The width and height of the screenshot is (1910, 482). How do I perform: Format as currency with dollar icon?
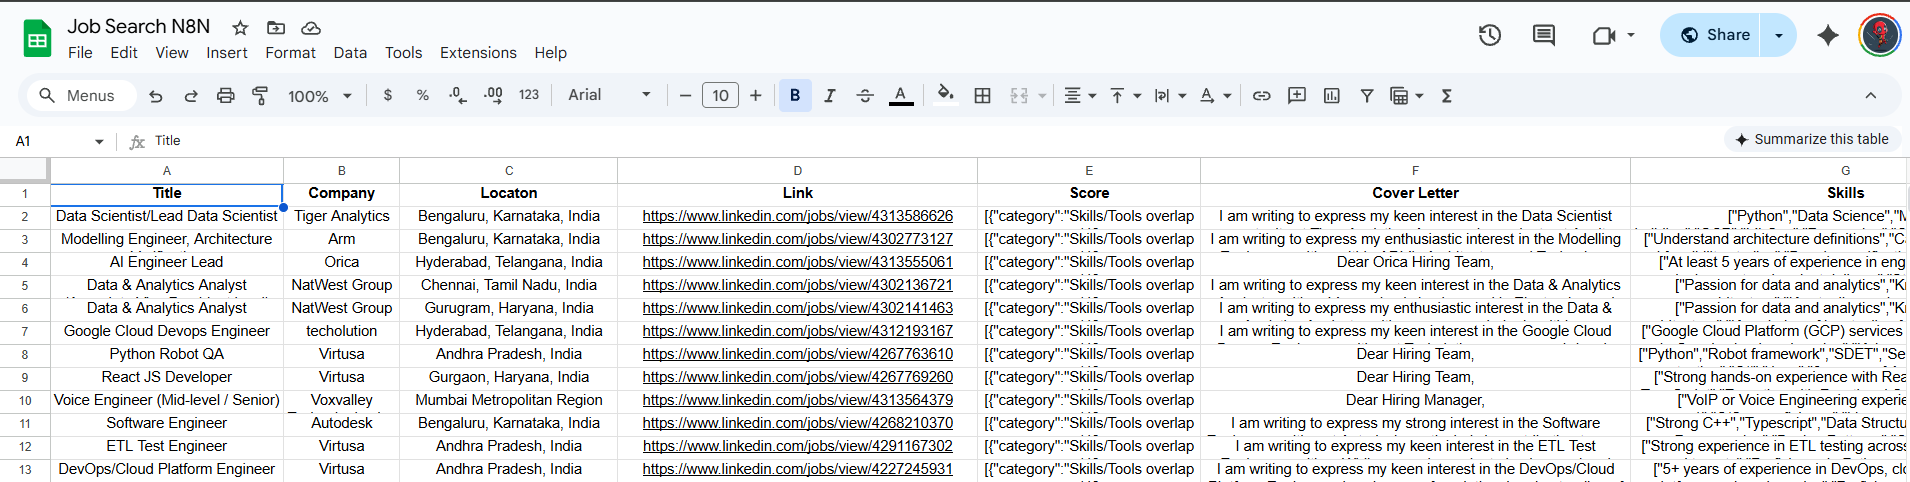(x=388, y=96)
